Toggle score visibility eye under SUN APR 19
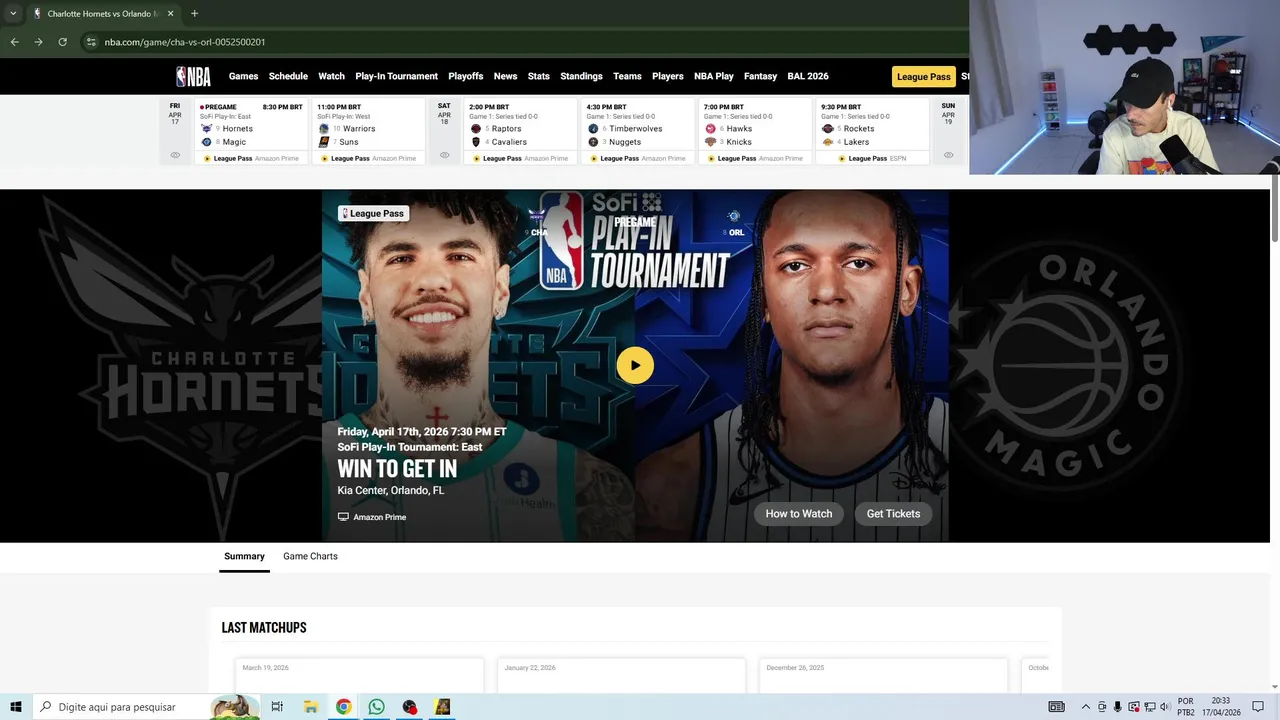This screenshot has width=1280, height=720. tap(948, 155)
